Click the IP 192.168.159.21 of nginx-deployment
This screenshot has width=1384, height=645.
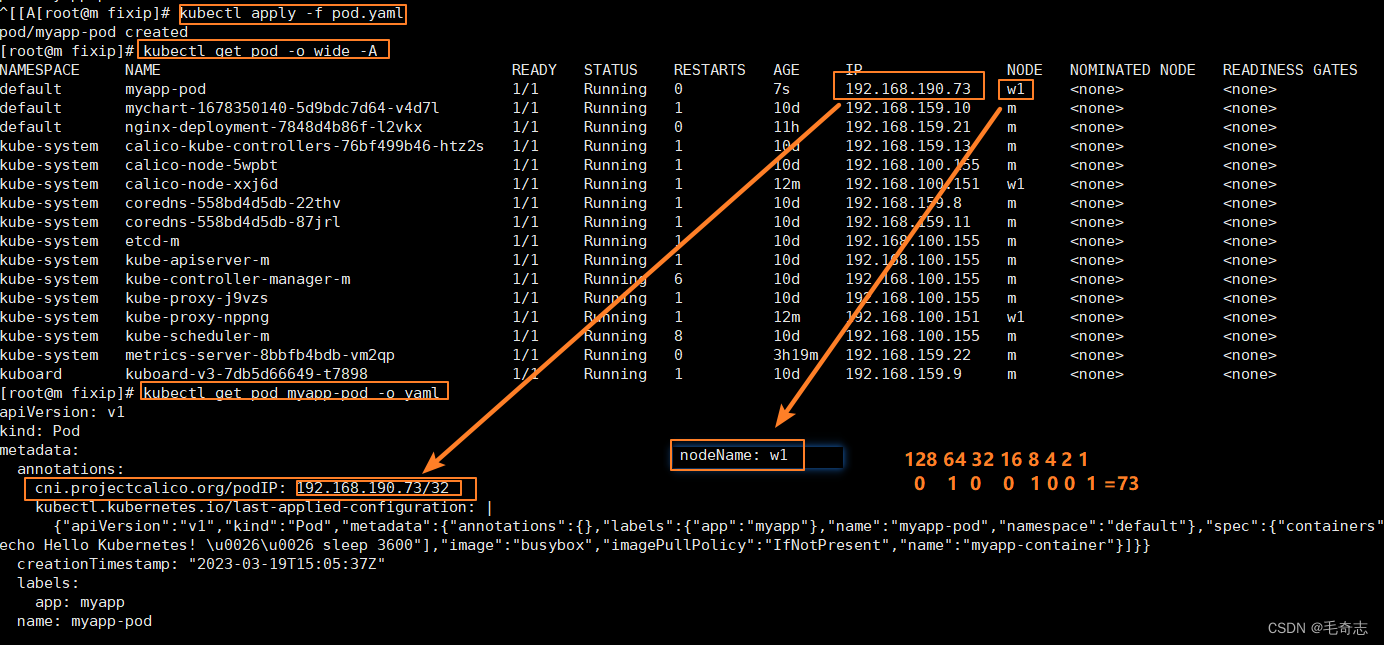[x=908, y=127]
